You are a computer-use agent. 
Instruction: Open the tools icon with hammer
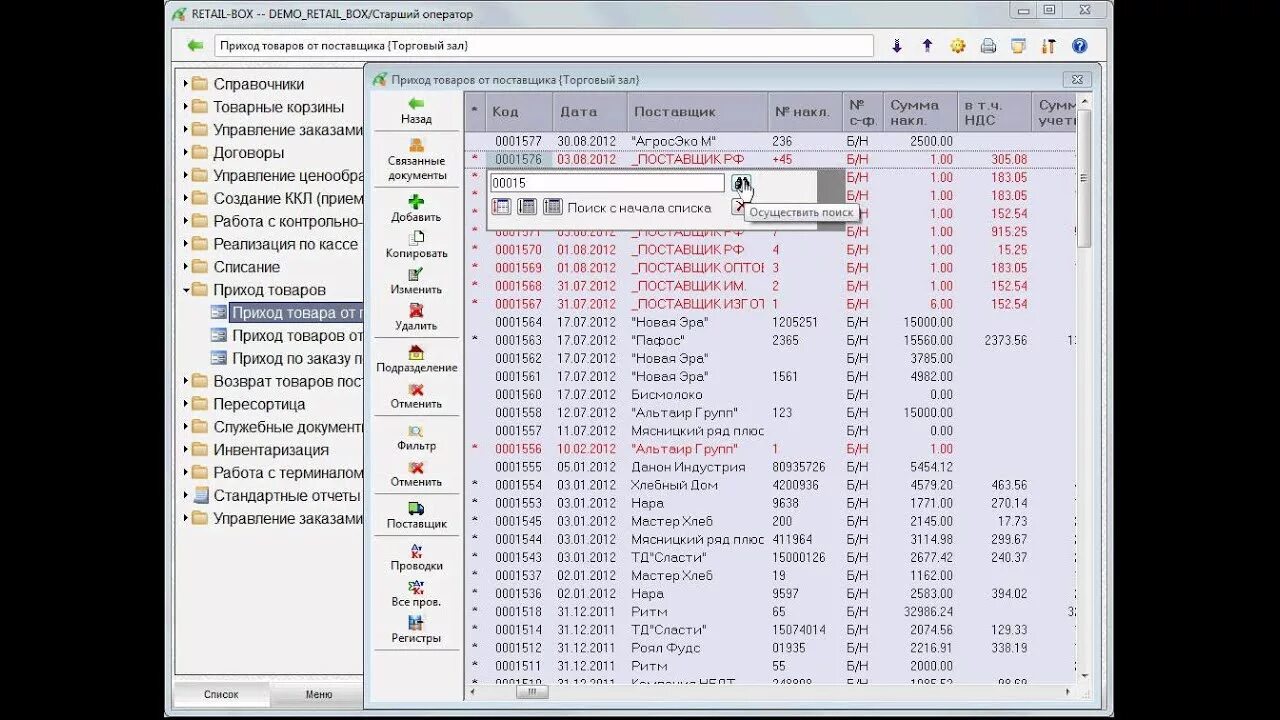coord(1049,46)
